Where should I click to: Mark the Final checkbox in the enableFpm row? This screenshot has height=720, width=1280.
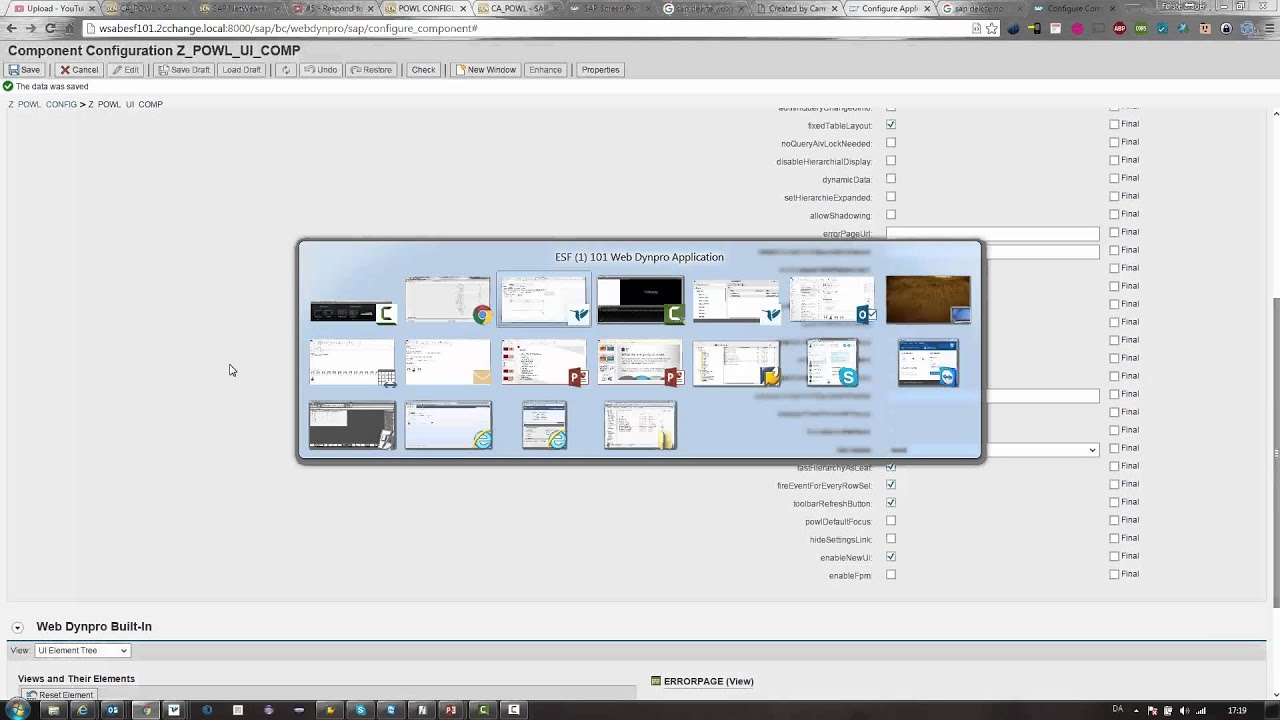(1114, 574)
